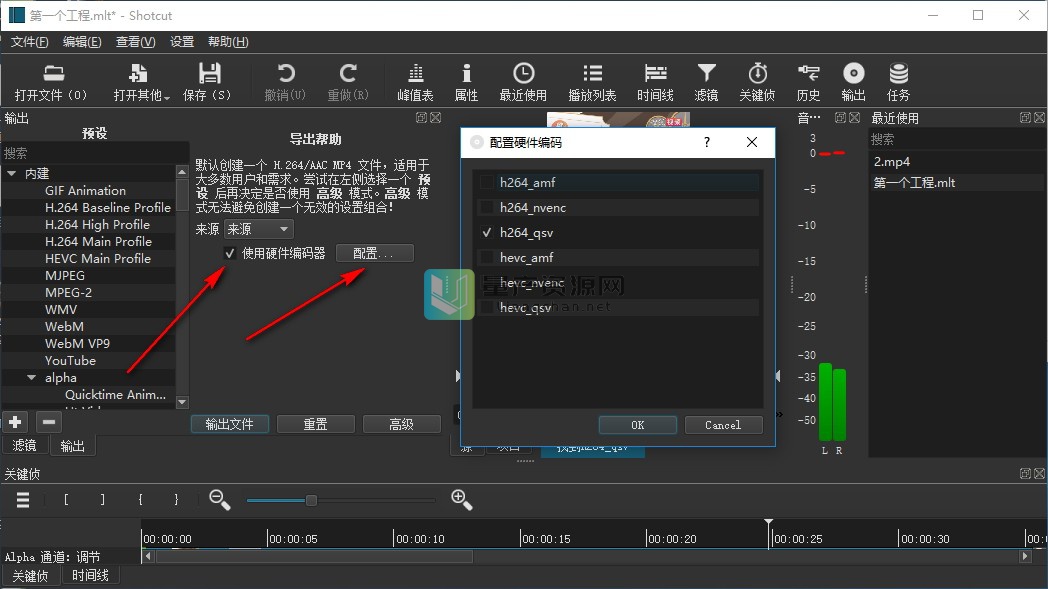Check the hevc_amf encoder option
Image resolution: width=1048 pixels, height=589 pixels.
(487, 257)
